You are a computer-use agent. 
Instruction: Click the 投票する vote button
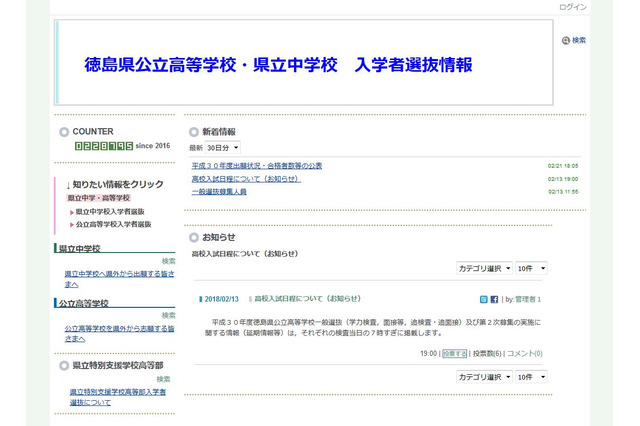pyautogui.click(x=454, y=353)
